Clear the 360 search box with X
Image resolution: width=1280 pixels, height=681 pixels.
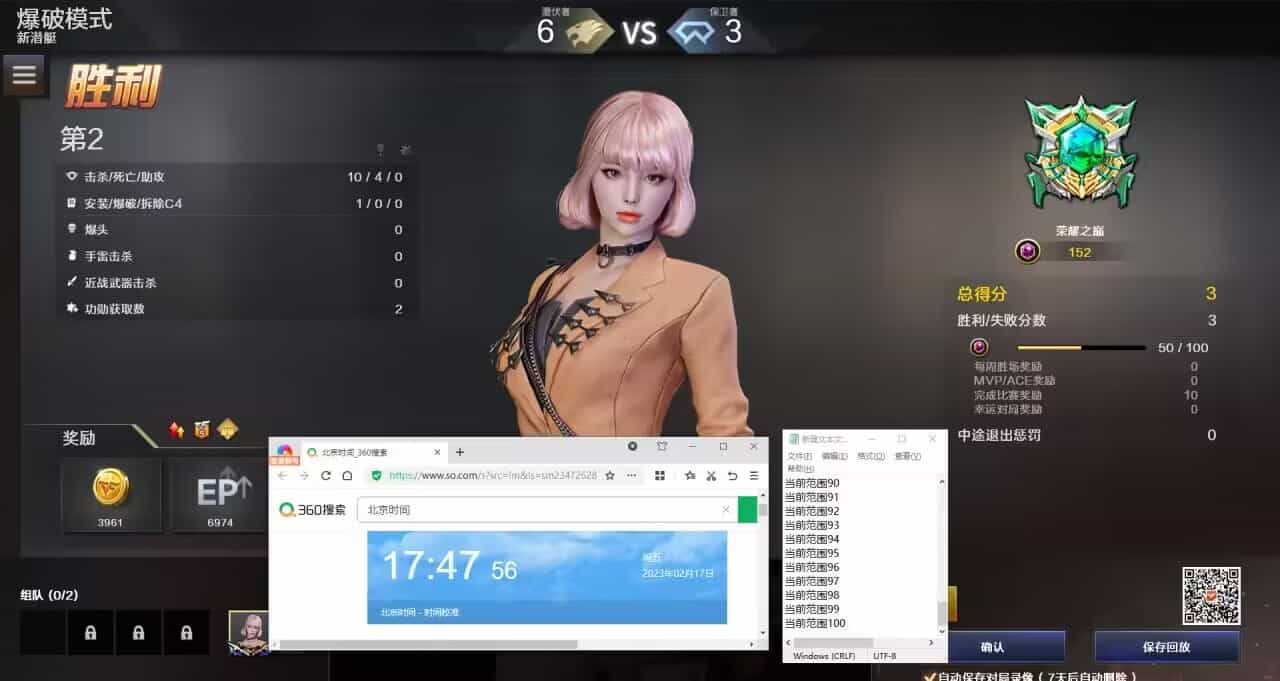[726, 510]
